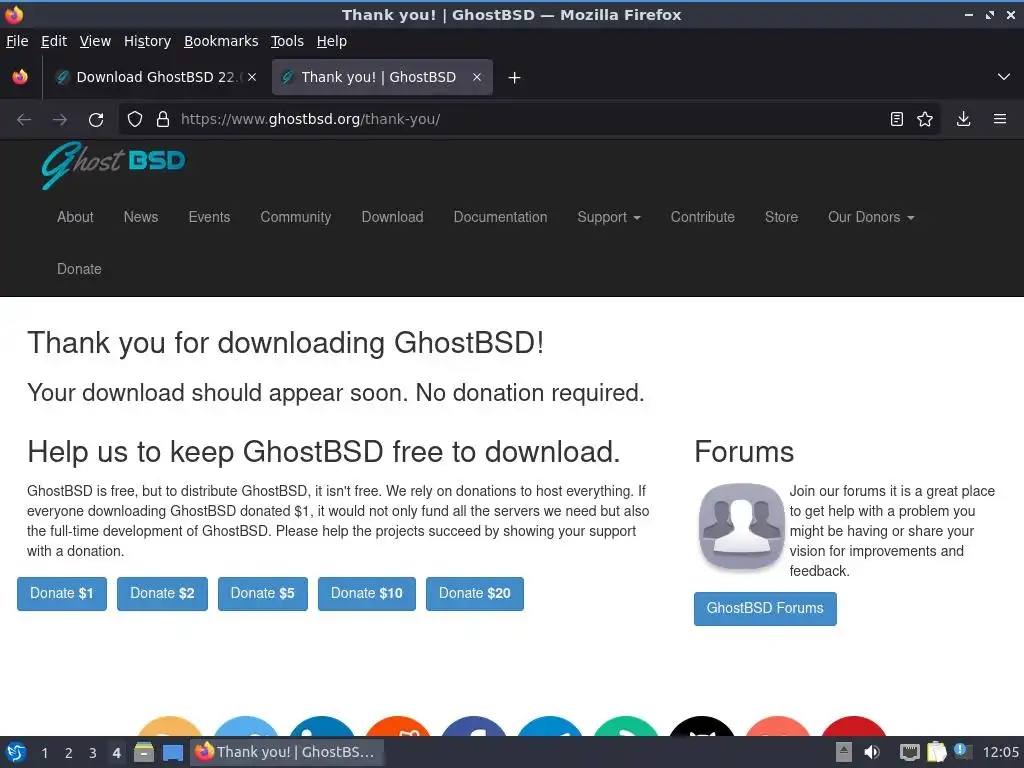Open a new tab with plus button
Screen dimensions: 1024x768
tap(515, 78)
